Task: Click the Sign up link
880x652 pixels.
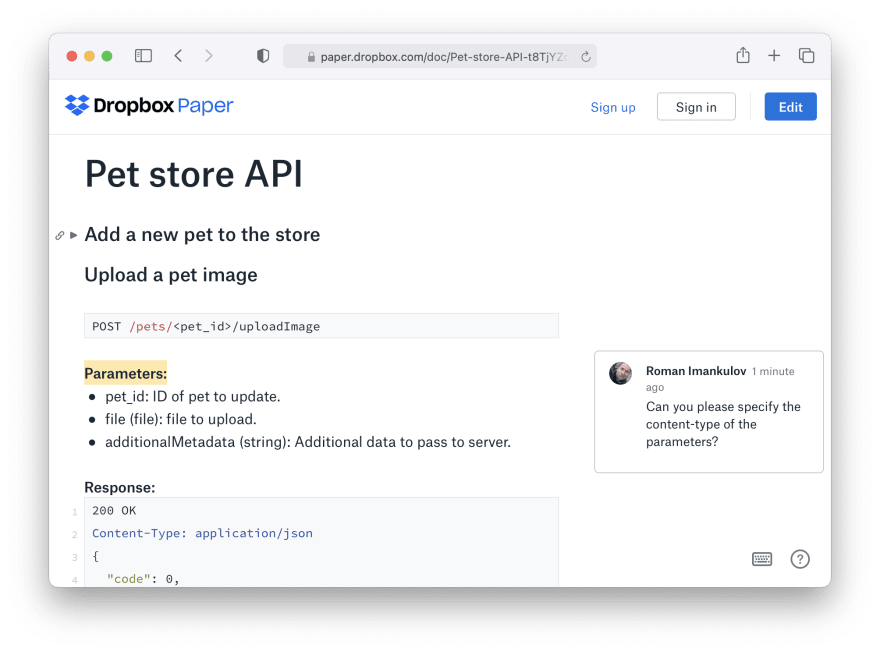Action: click(613, 107)
